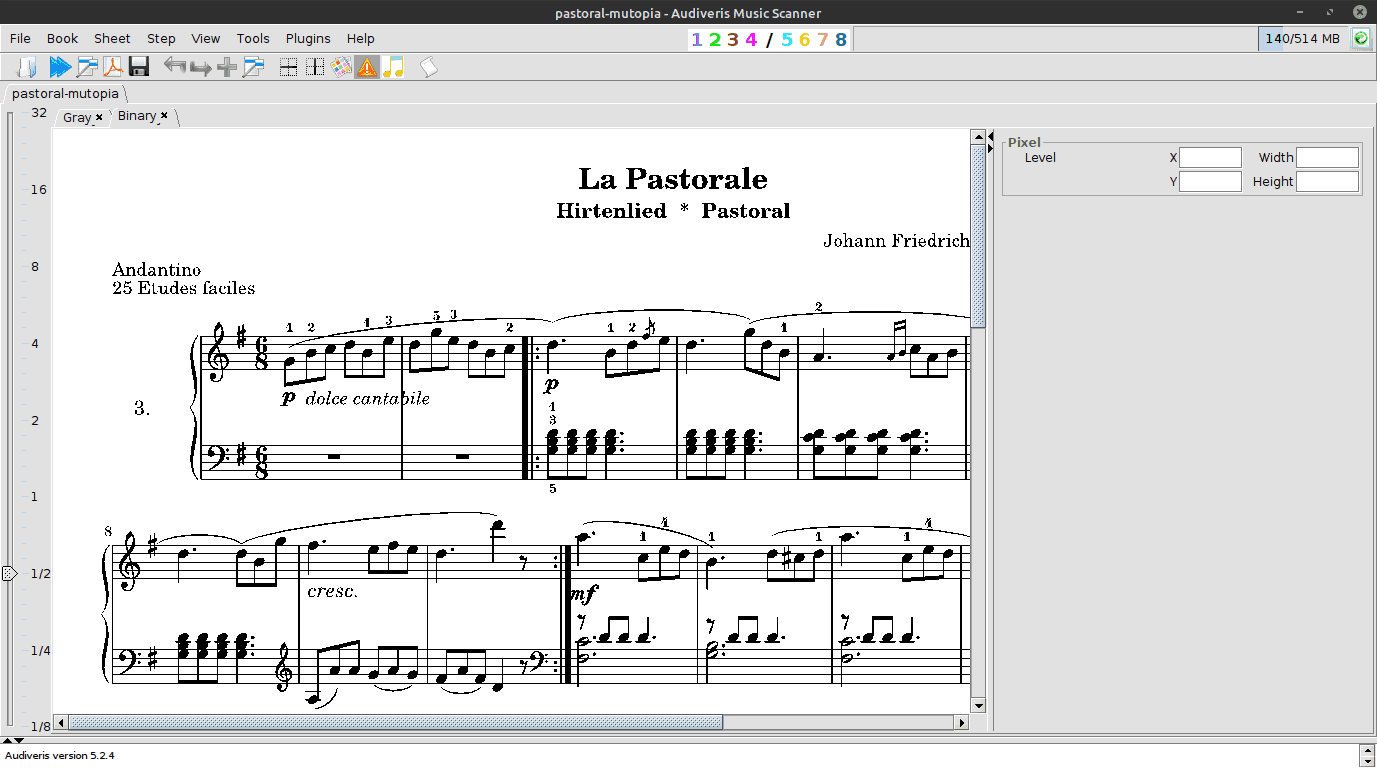Click the yellow music notes icon

pos(394,67)
